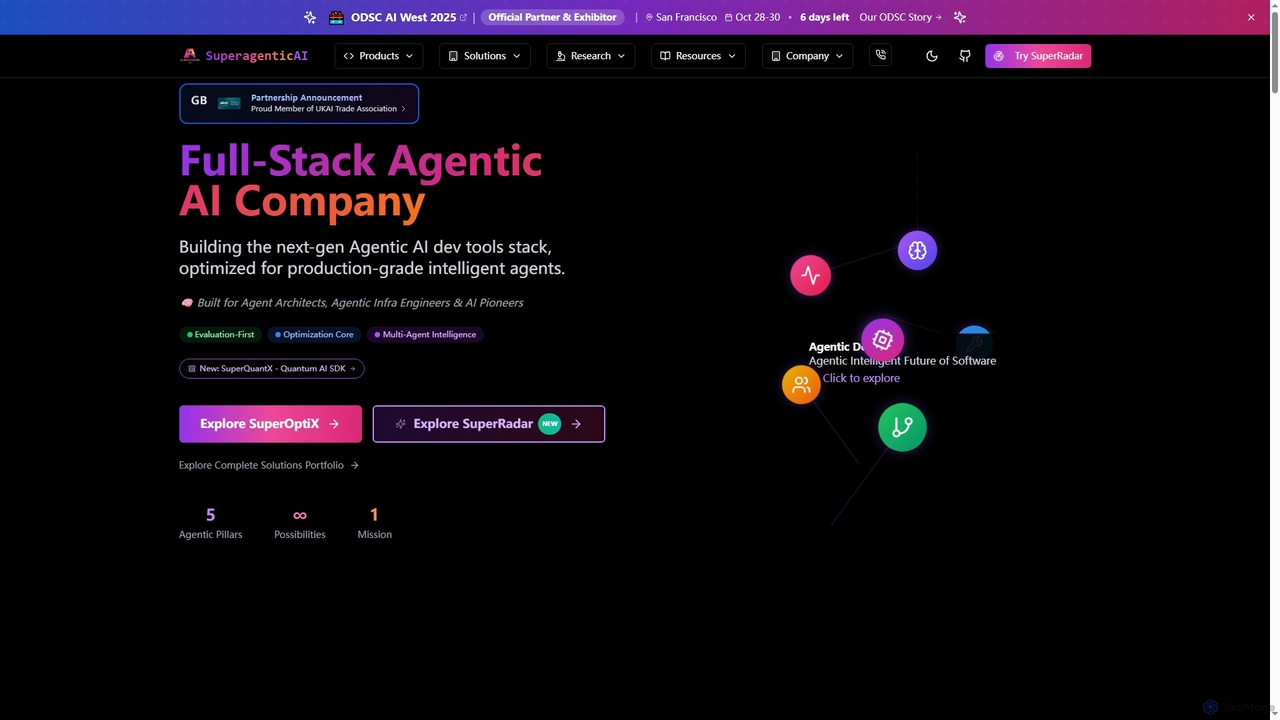Expand the Resources dropdown menu

pyautogui.click(x=698, y=56)
